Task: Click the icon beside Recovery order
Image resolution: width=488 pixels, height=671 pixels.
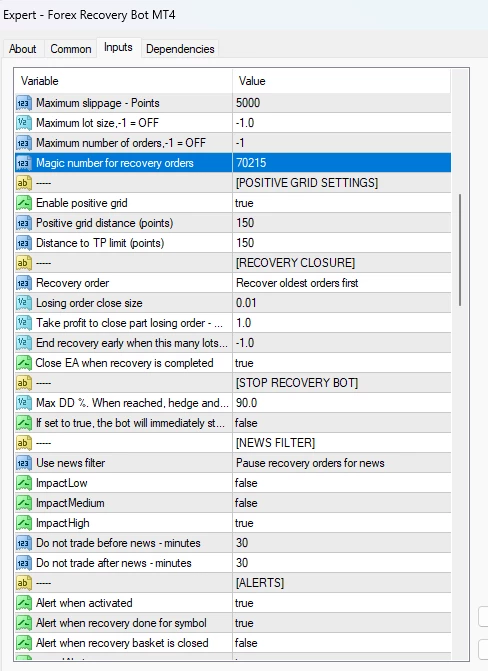Action: [24, 283]
